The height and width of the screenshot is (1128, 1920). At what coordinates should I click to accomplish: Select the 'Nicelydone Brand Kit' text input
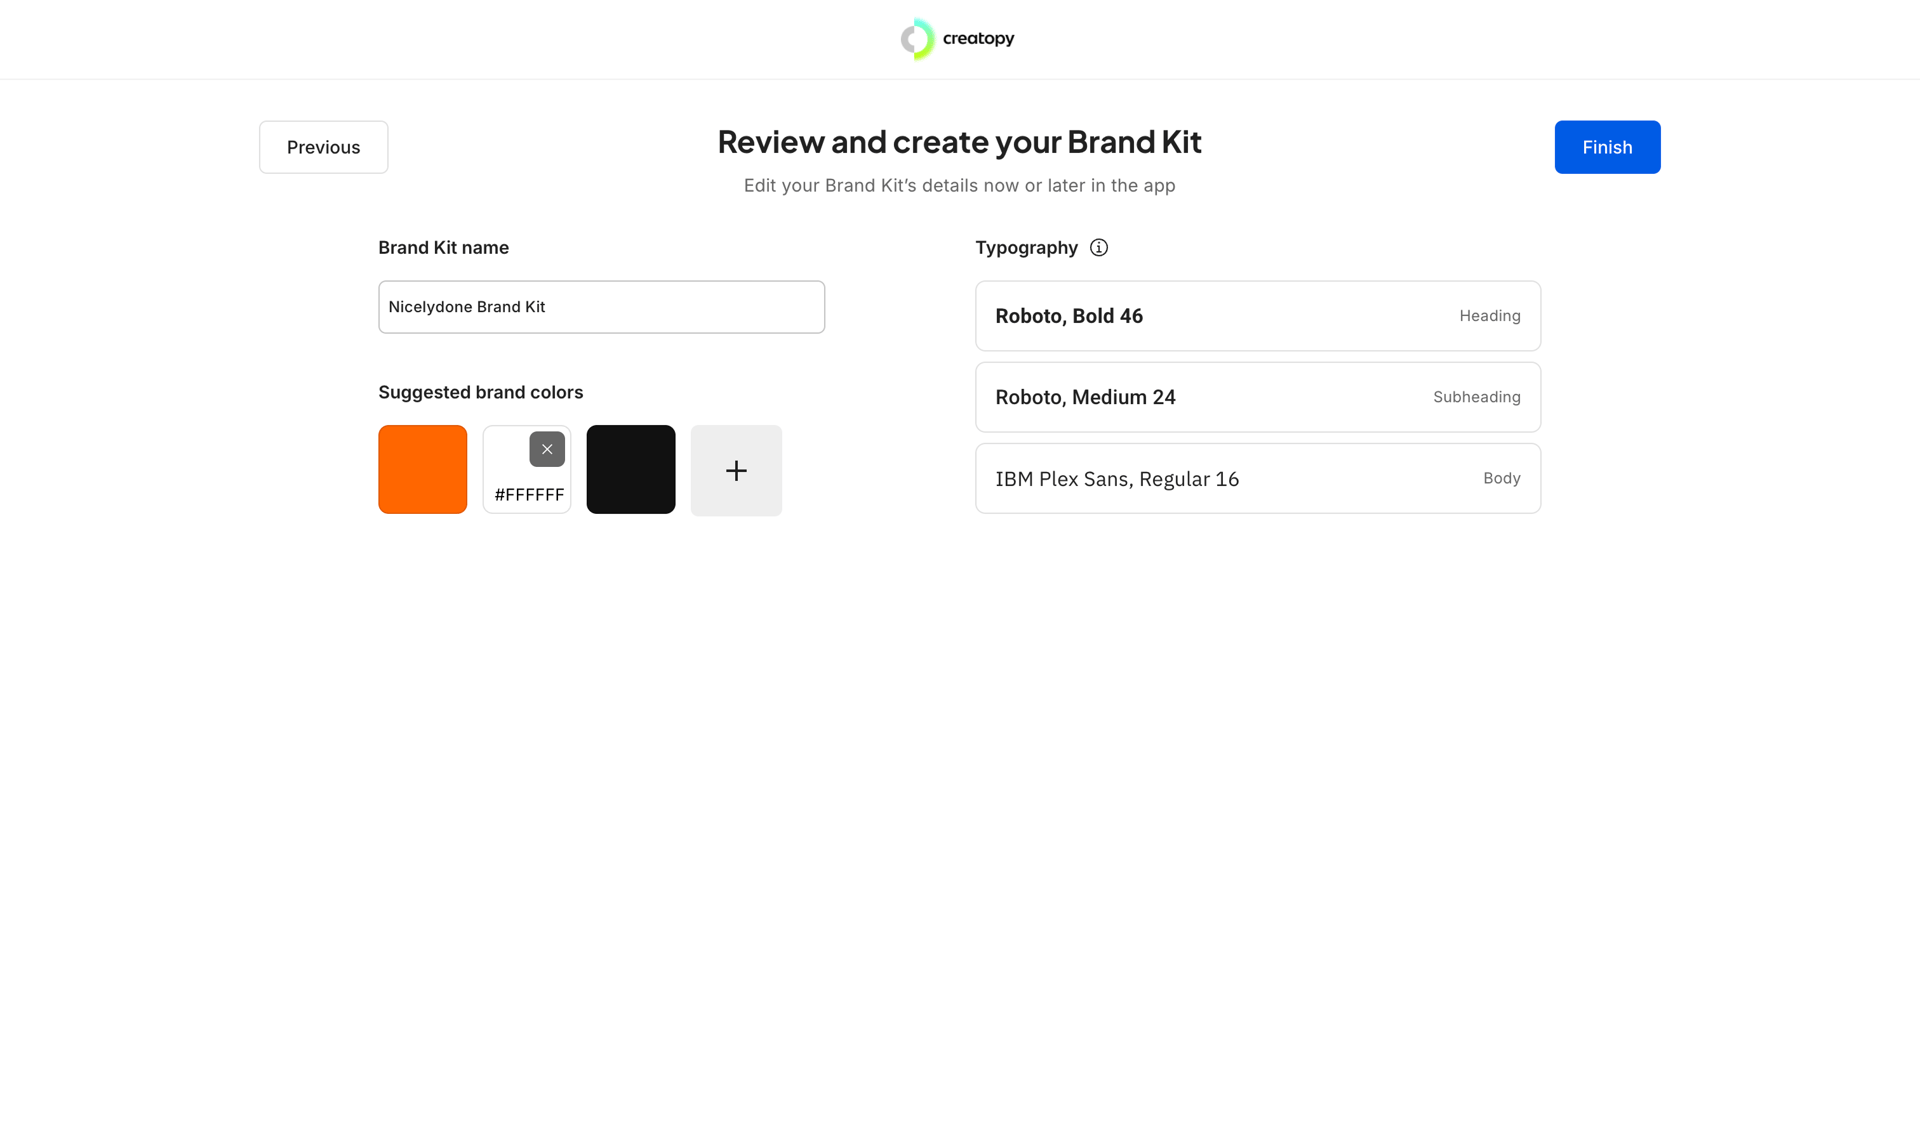pos(601,307)
